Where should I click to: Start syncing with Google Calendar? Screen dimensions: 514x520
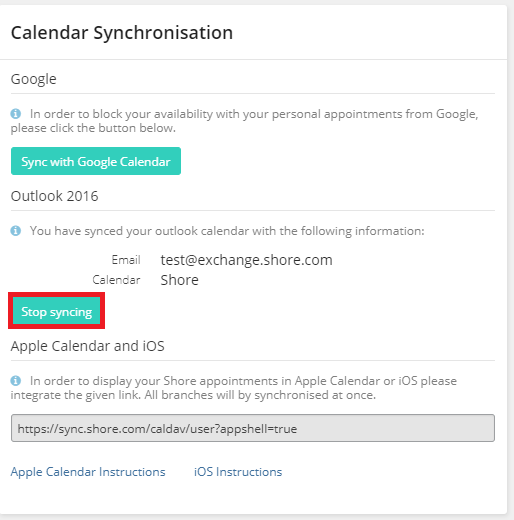coord(96,161)
